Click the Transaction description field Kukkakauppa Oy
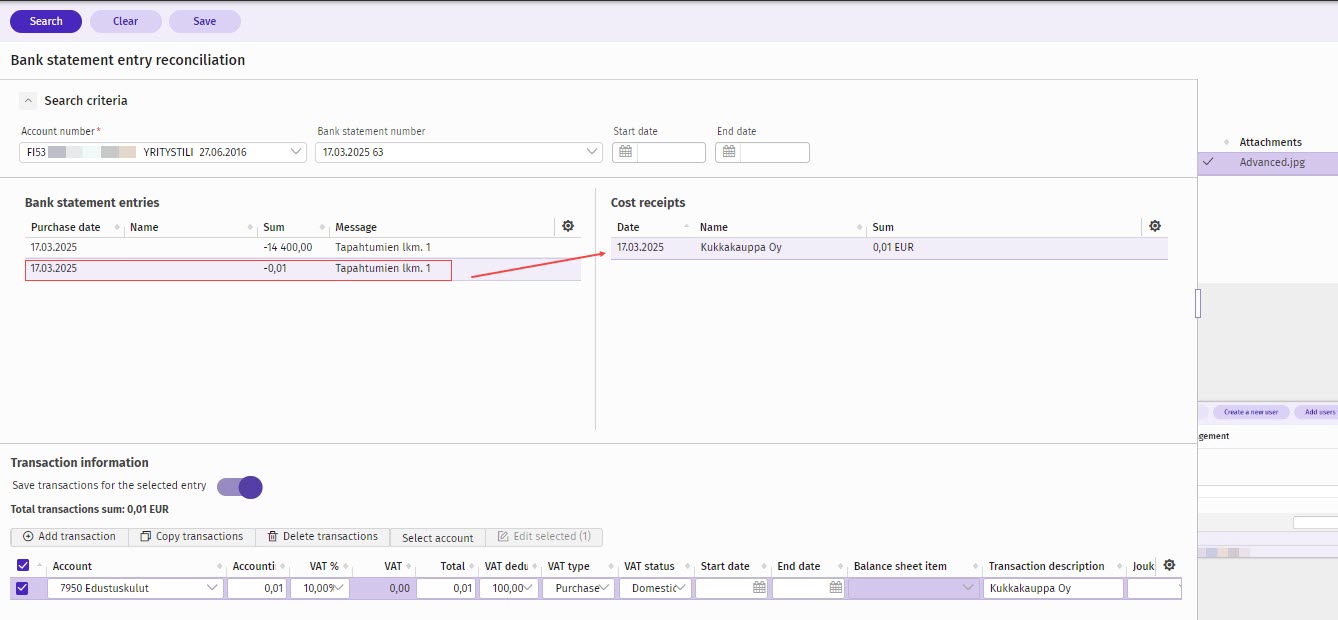The width and height of the screenshot is (1338, 620). pyautogui.click(x=1053, y=588)
